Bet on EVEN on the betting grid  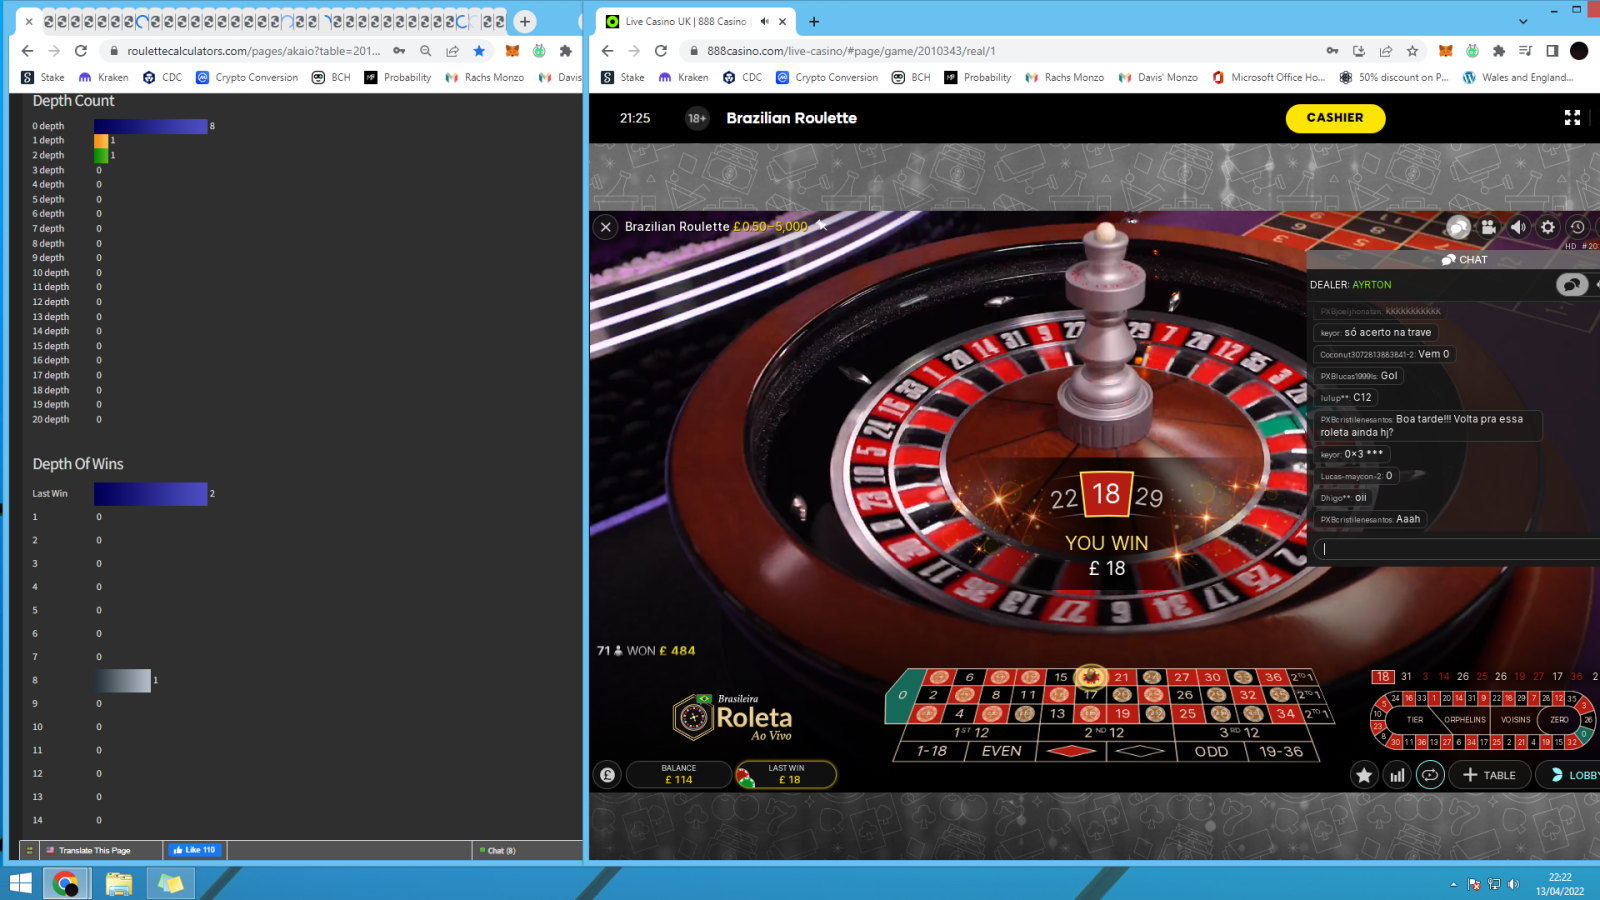tap(1002, 751)
